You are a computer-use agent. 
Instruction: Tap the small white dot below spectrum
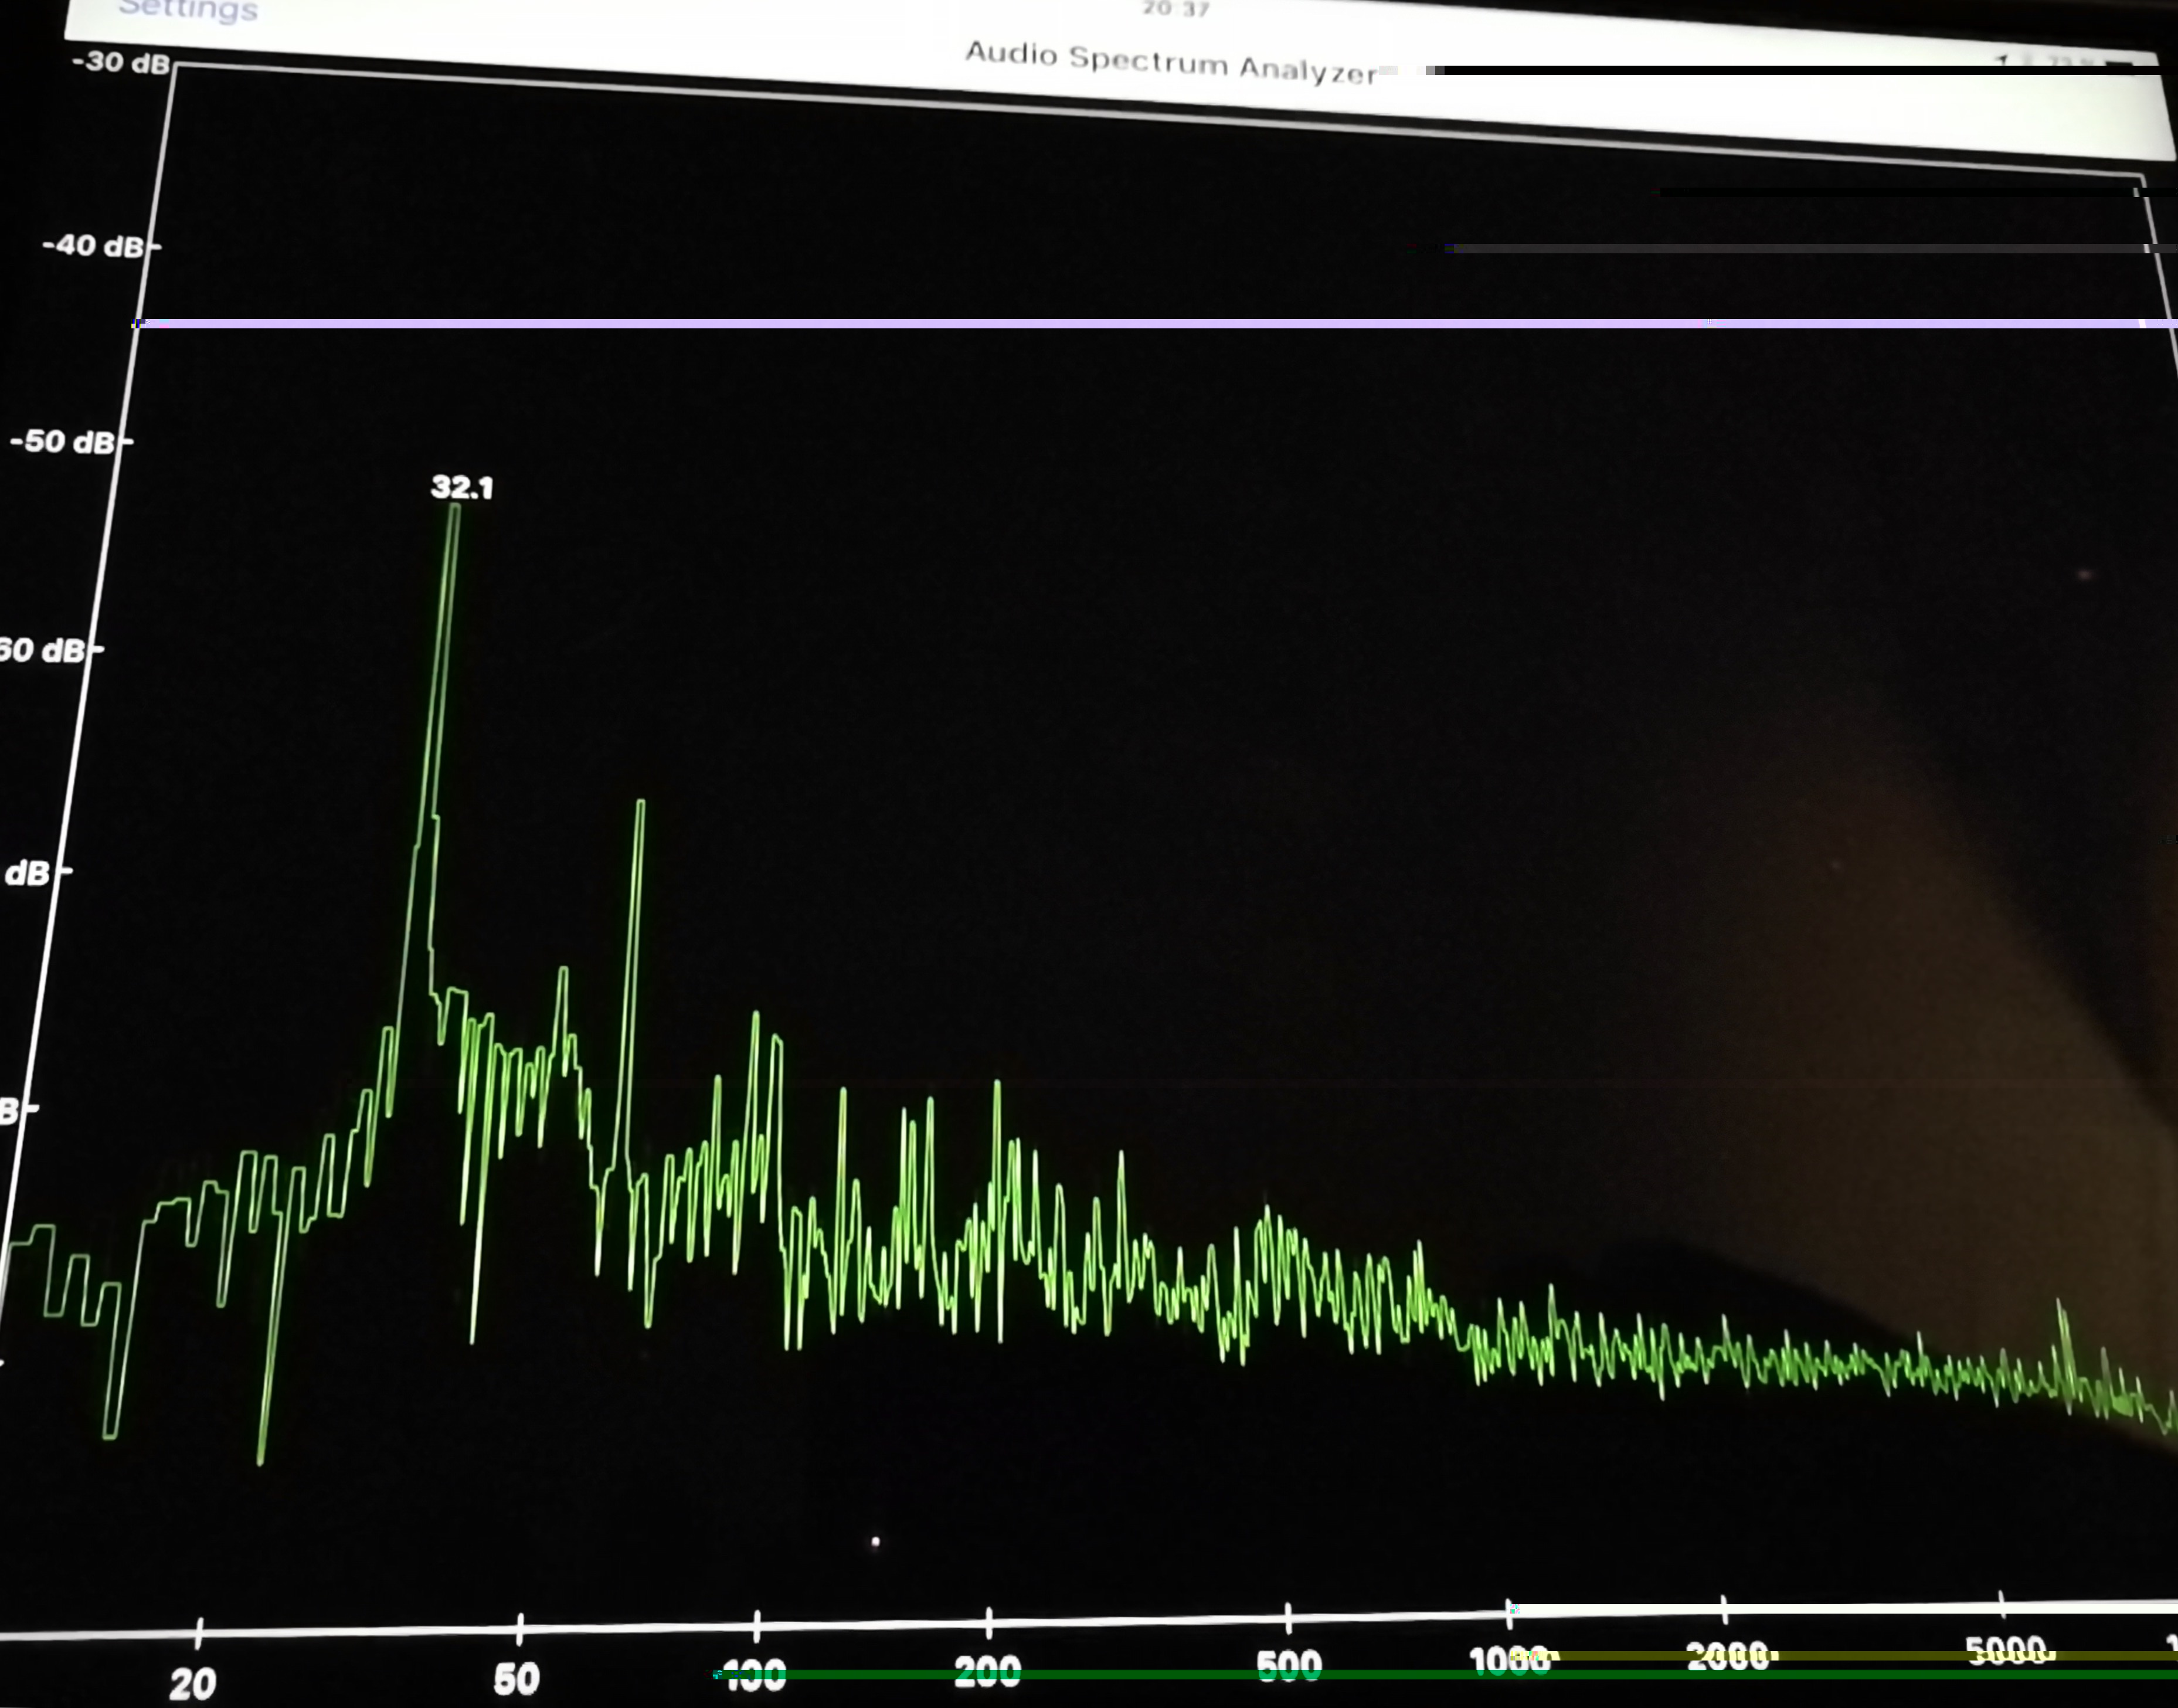pos(876,1542)
